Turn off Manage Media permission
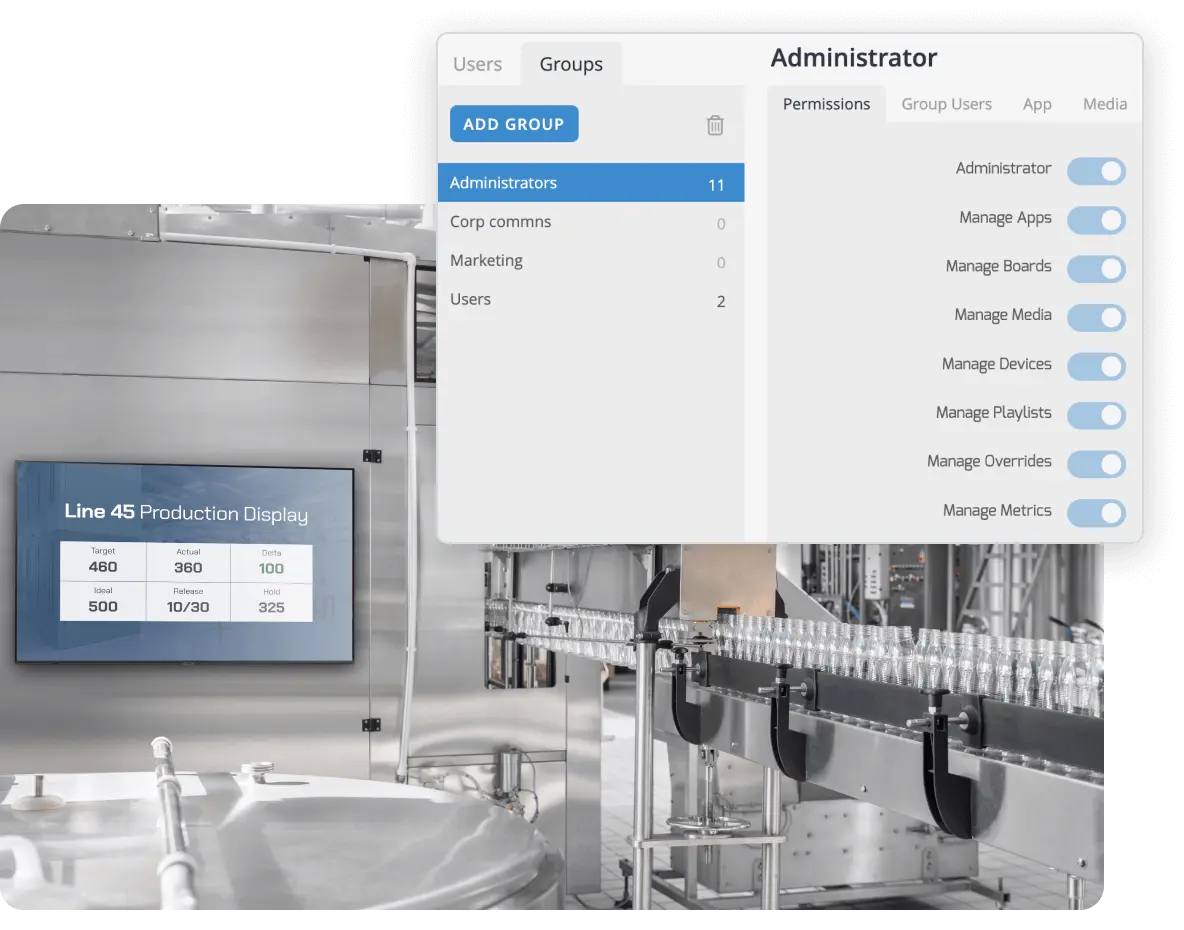This screenshot has width=1184, height=930. pyautogui.click(x=1096, y=318)
